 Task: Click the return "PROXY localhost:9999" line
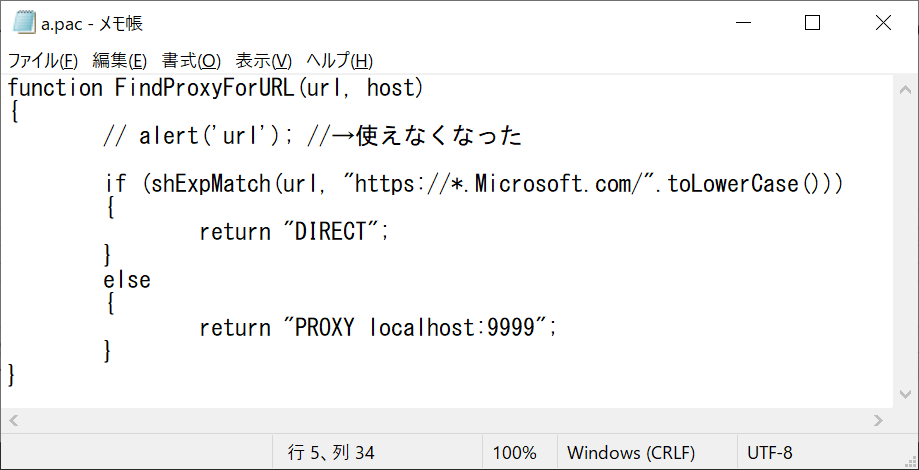pyautogui.click(x=377, y=328)
